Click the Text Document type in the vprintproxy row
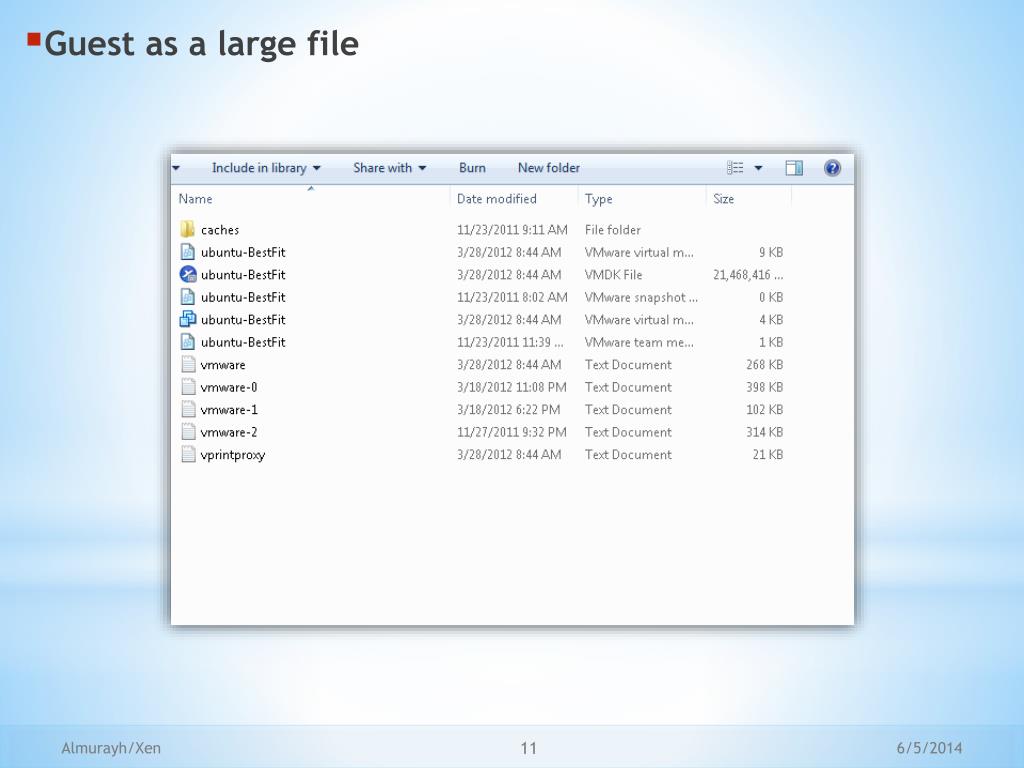 point(628,455)
